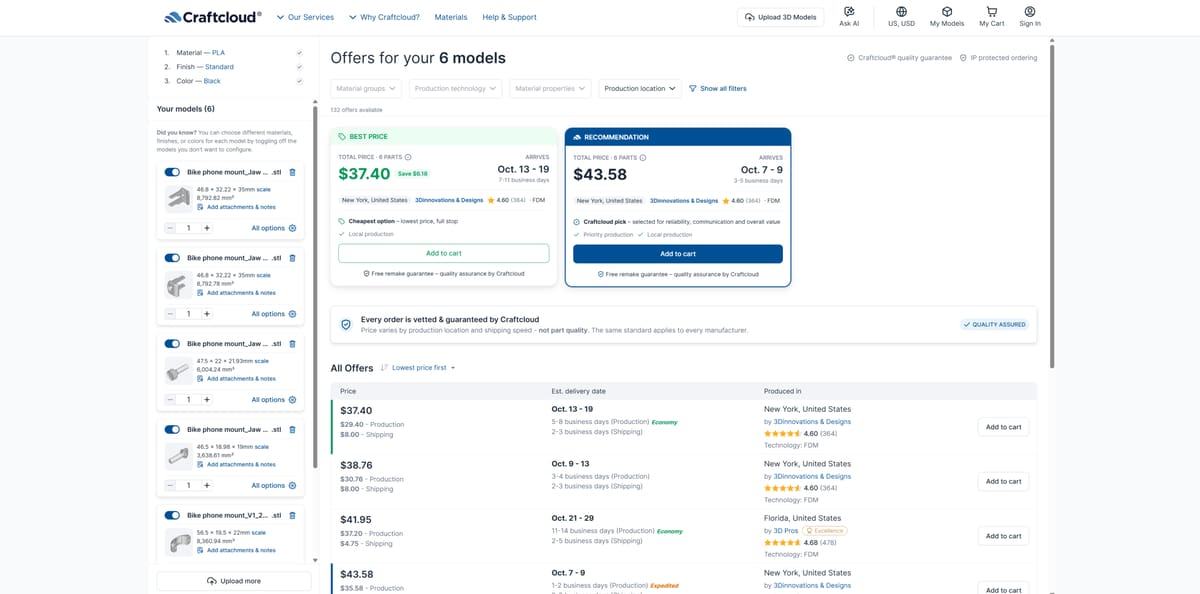The width and height of the screenshot is (1200, 594).
Task: Open All options for the 8,792.78 mm³ model
Action: click(x=274, y=314)
